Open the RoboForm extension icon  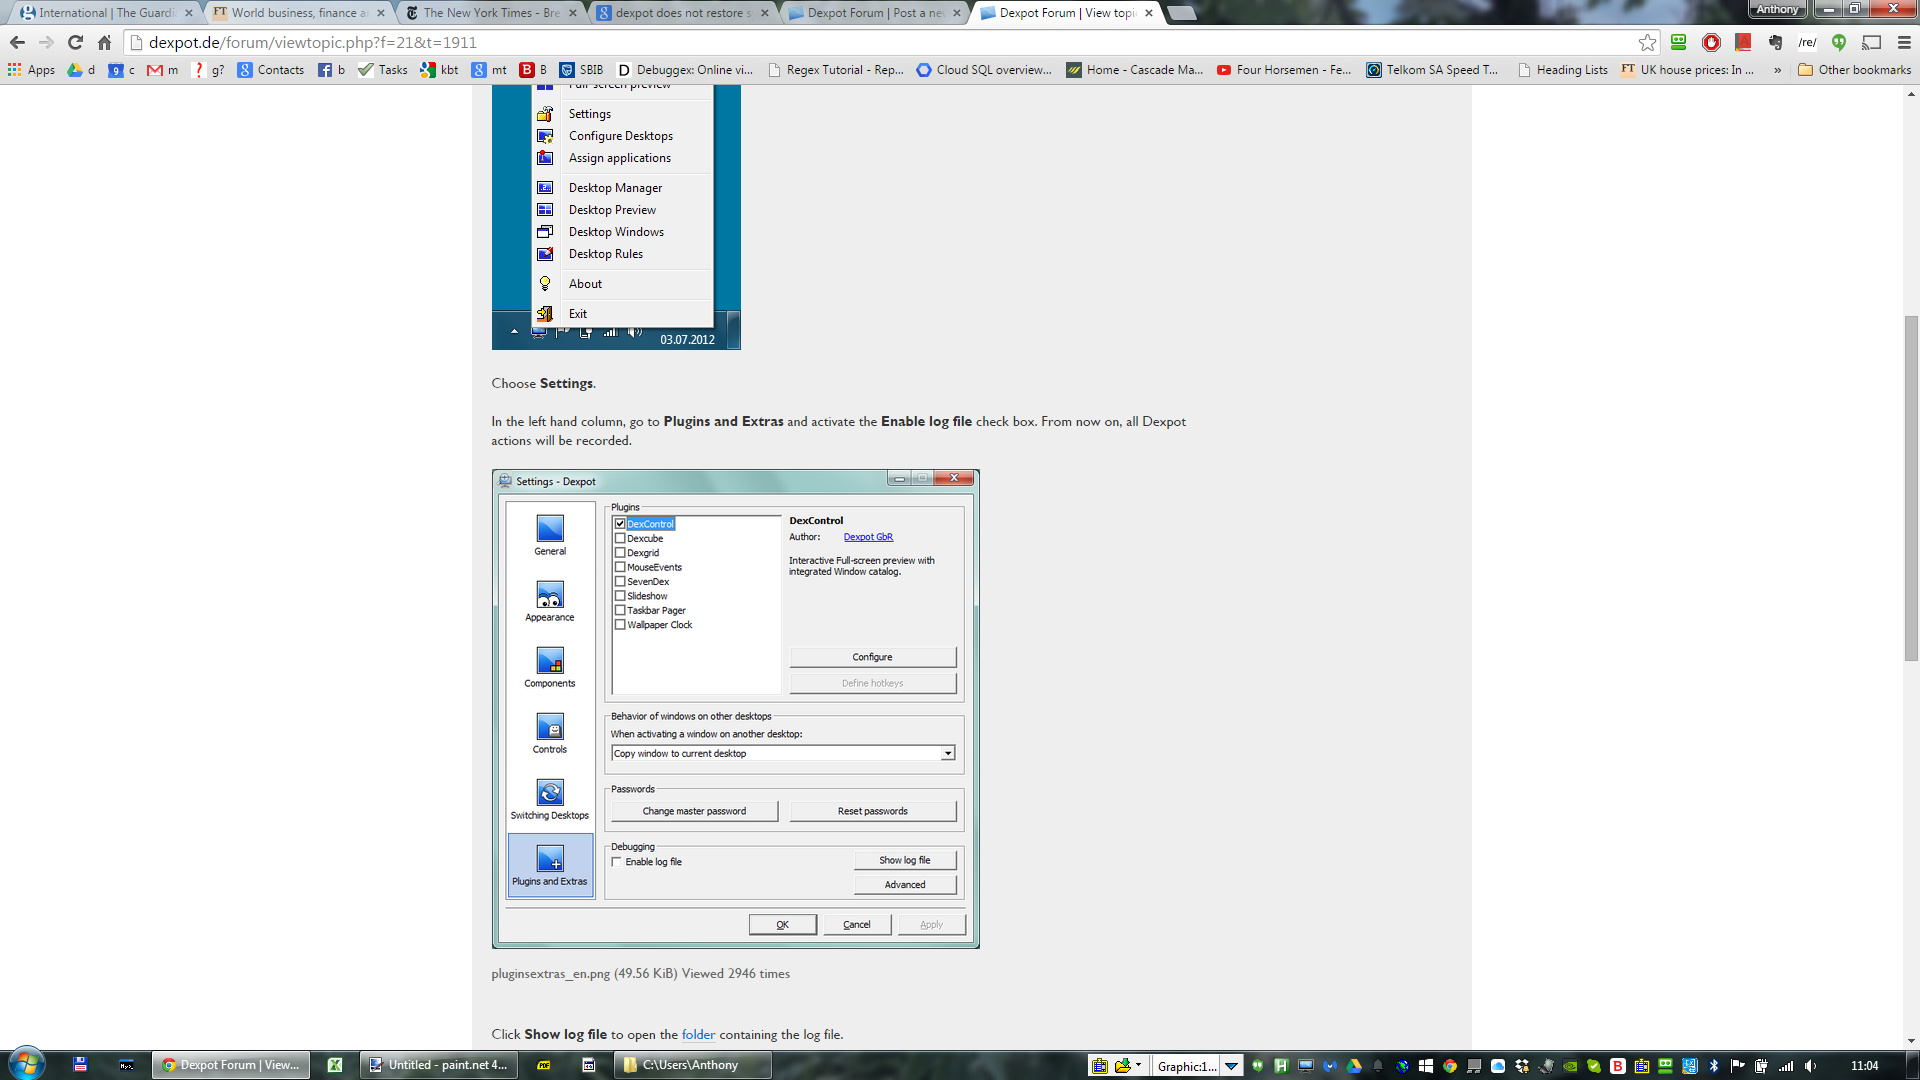(1679, 42)
